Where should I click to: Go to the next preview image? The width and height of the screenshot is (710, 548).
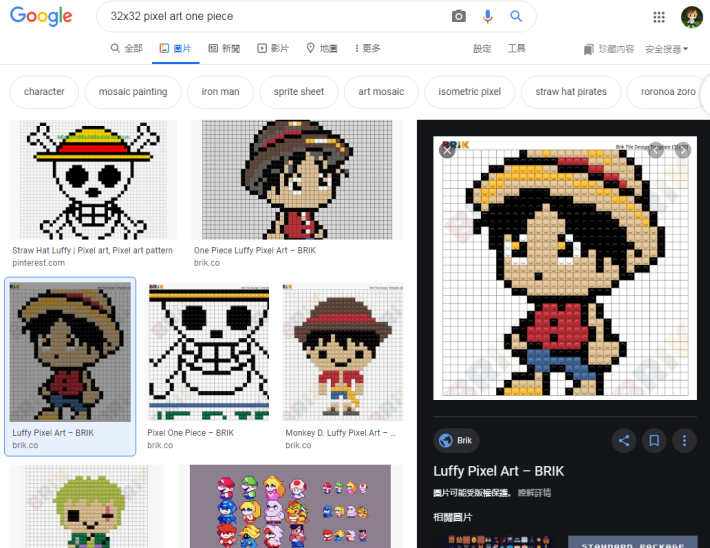point(682,150)
